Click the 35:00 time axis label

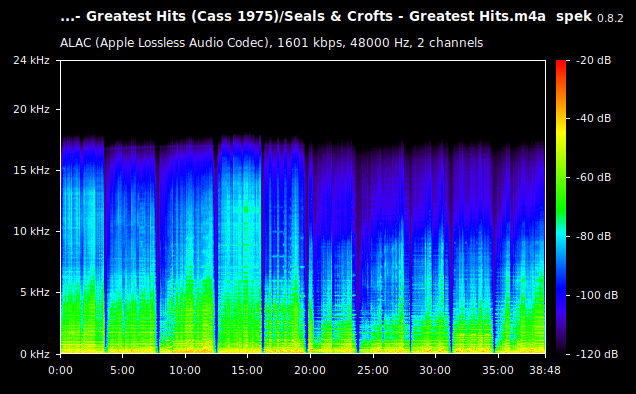(x=498, y=370)
